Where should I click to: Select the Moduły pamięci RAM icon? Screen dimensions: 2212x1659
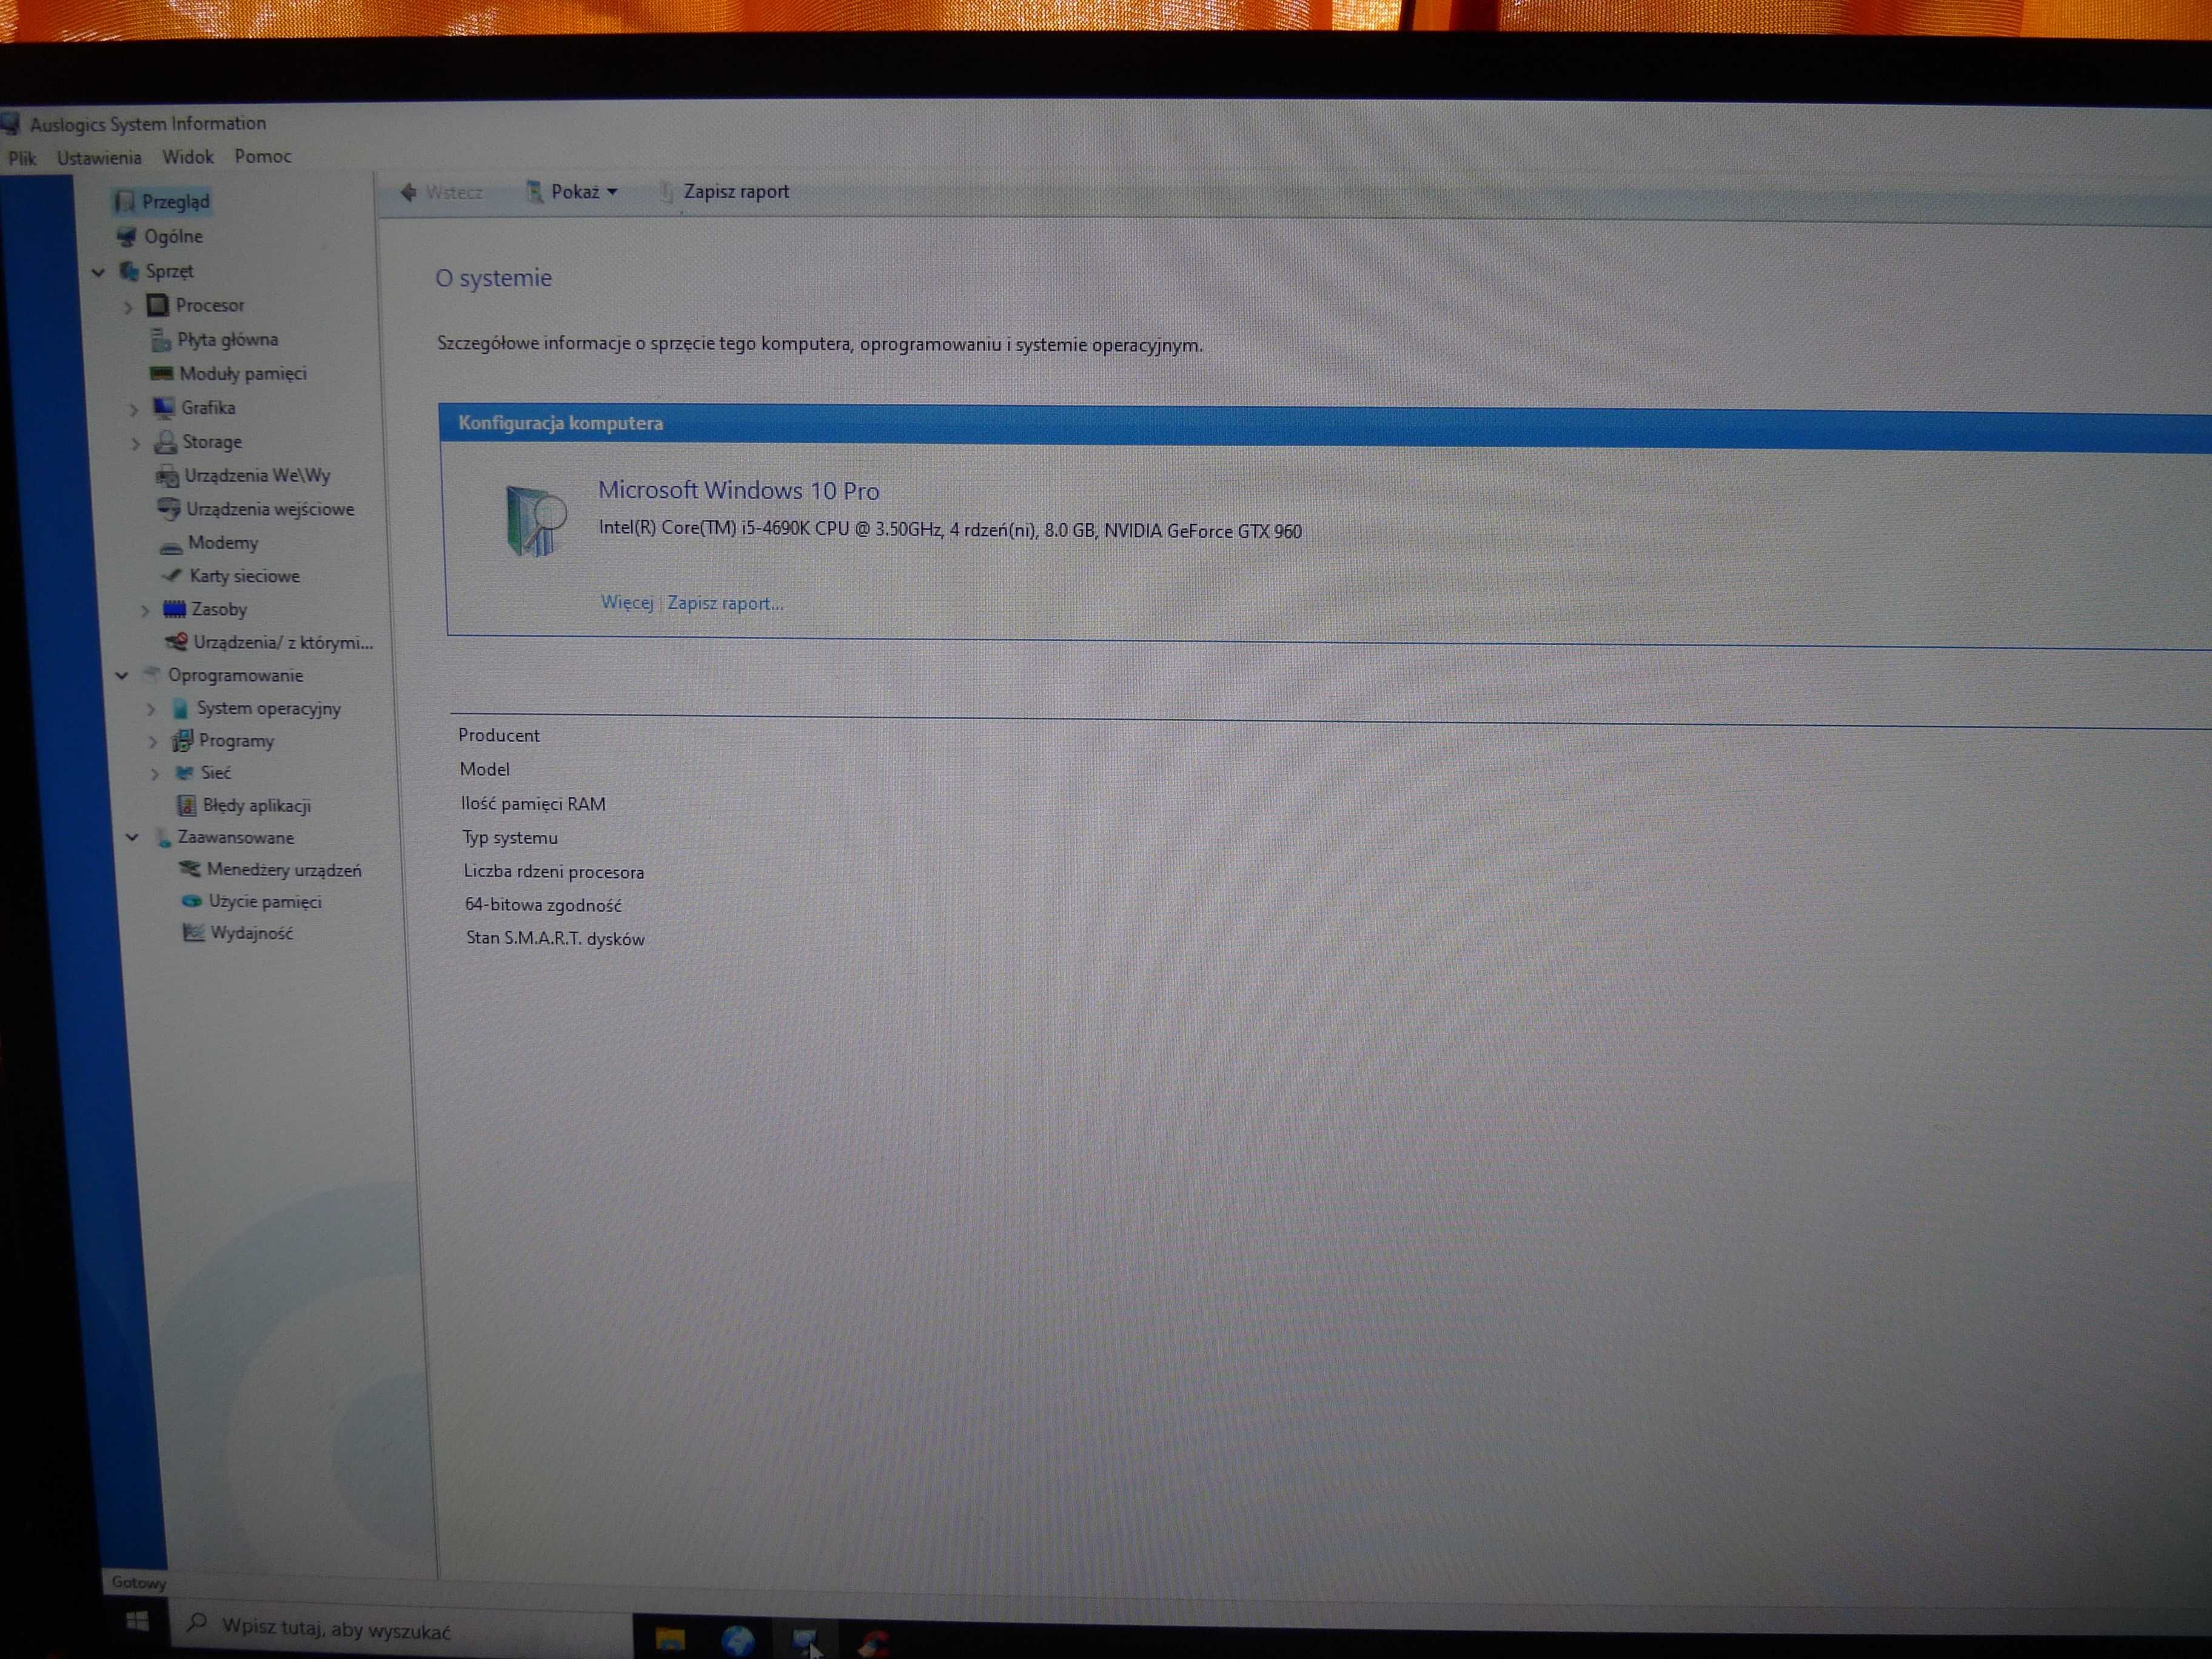(x=161, y=374)
